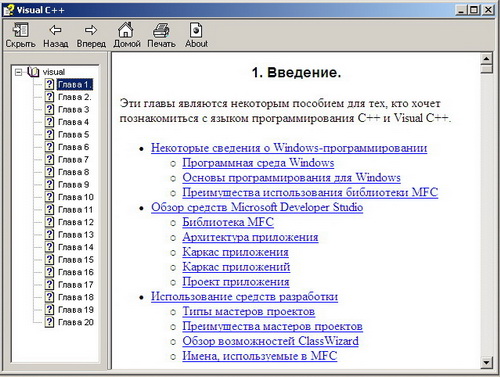This screenshot has height=377, width=500.
Task: Open Глава 17 topic
Action: [x=76, y=285]
